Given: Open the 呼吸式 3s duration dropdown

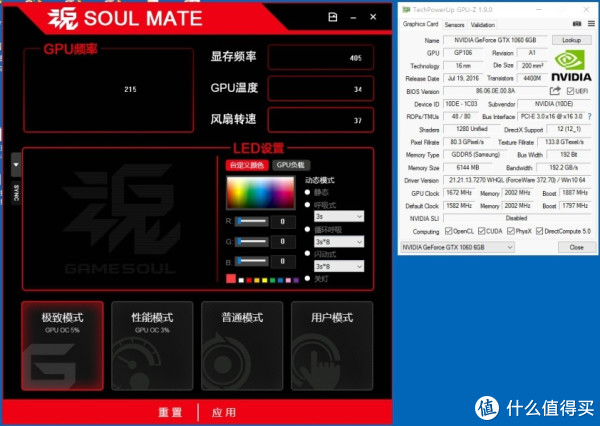Looking at the screenshot, I should [x=338, y=216].
